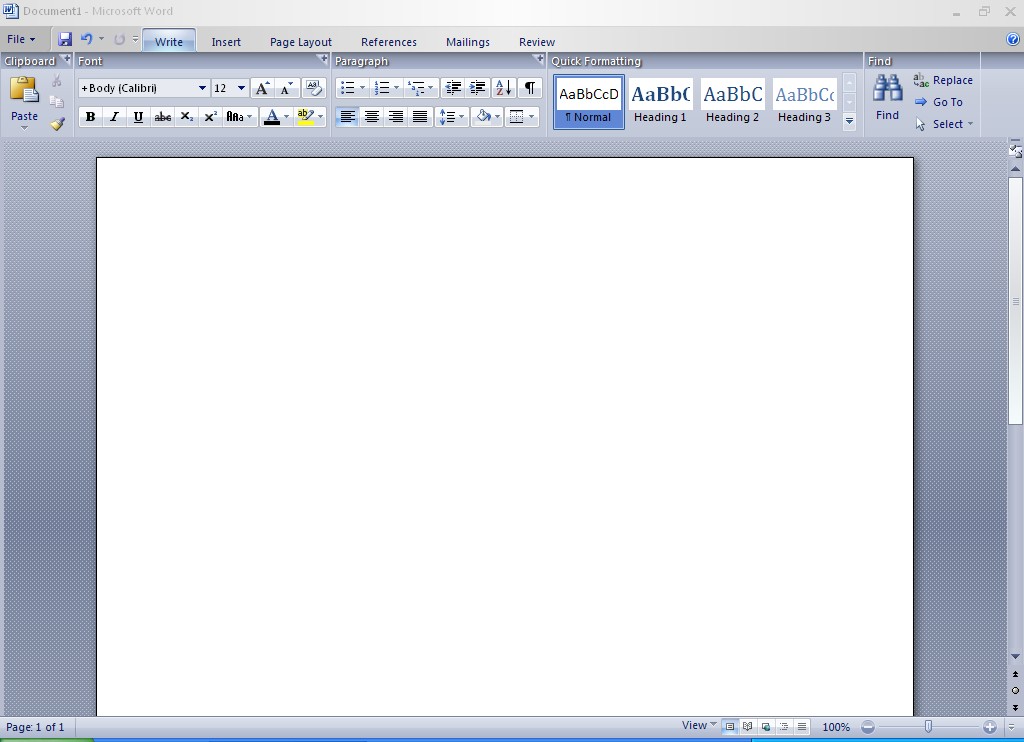
Task: Apply subscript formatting
Action: (187, 117)
